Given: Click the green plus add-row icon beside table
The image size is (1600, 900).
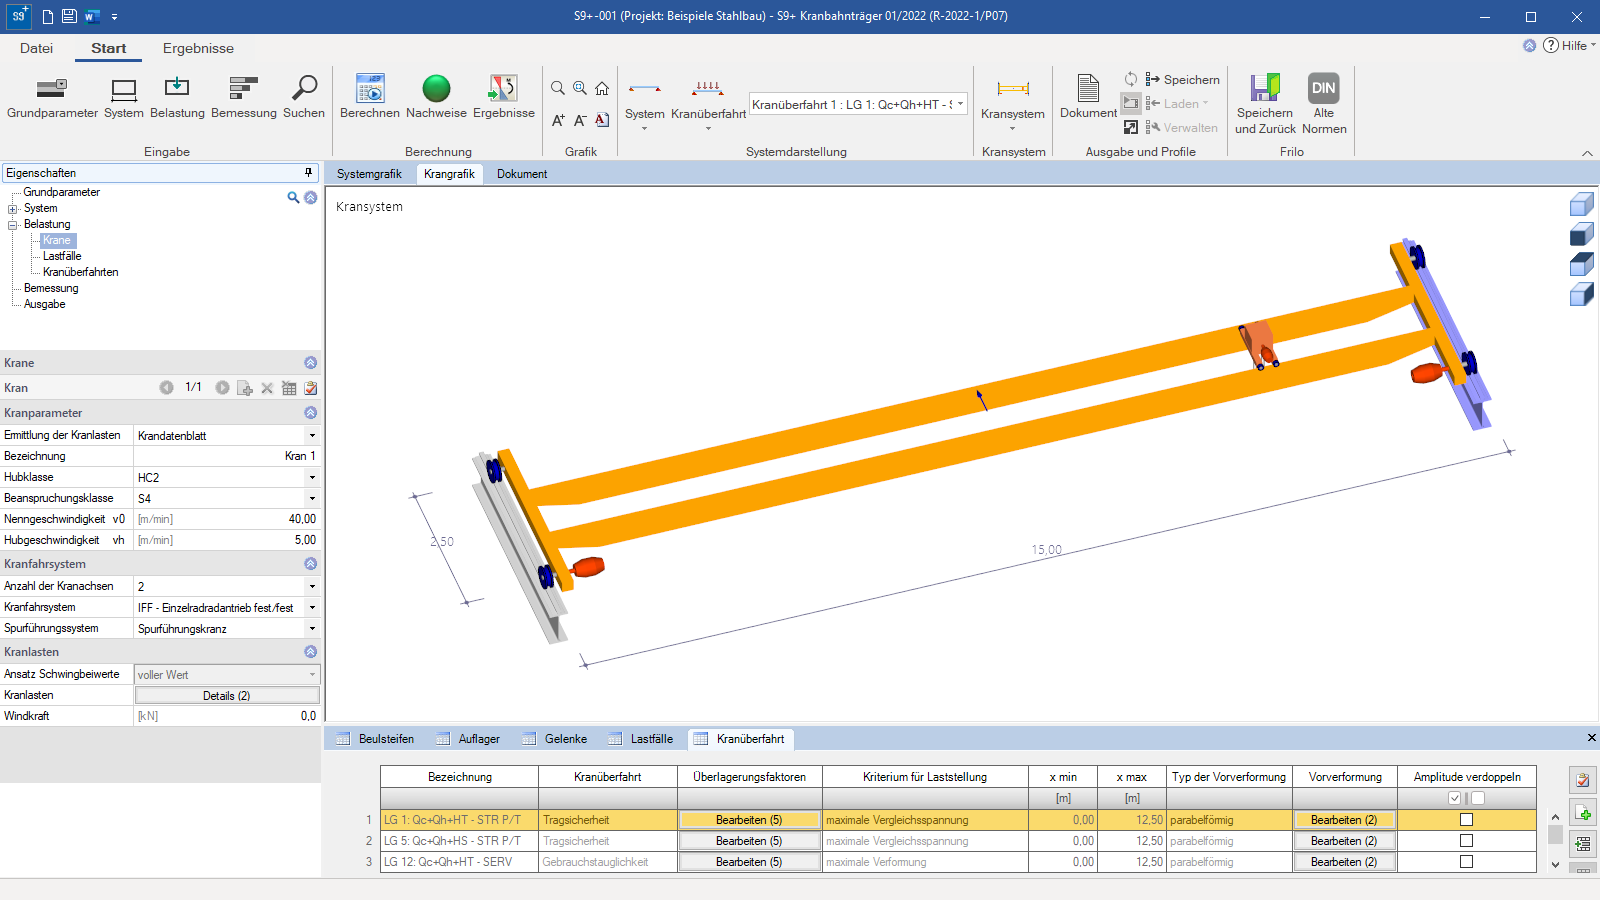Looking at the screenshot, I should 1583,812.
